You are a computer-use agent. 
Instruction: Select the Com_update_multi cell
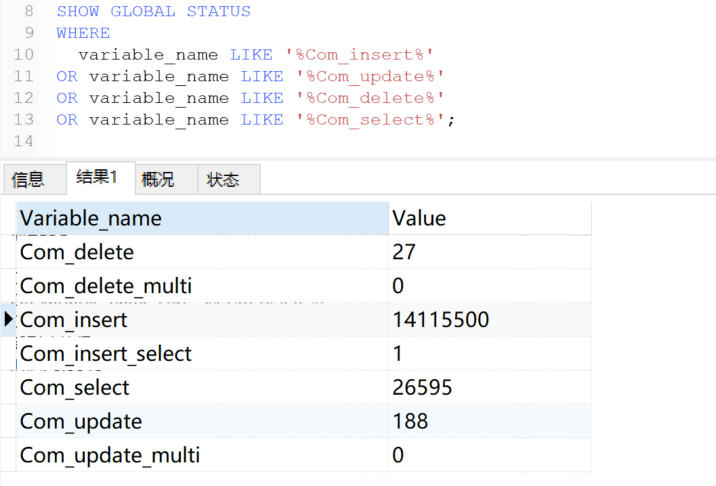[202, 455]
